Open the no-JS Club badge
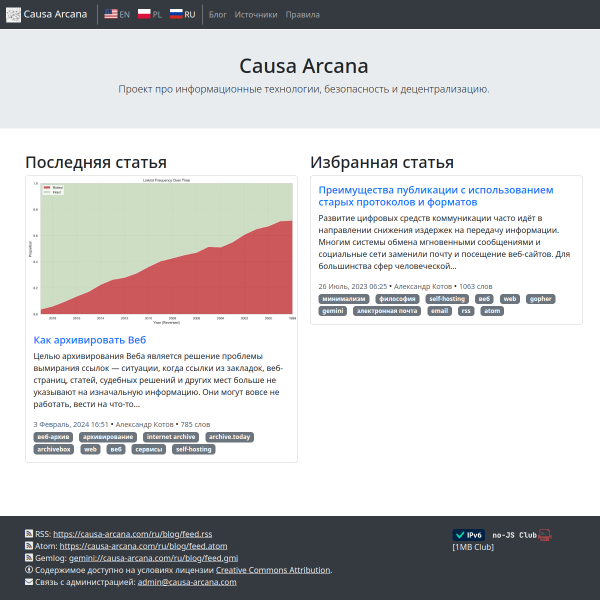 click(522, 535)
